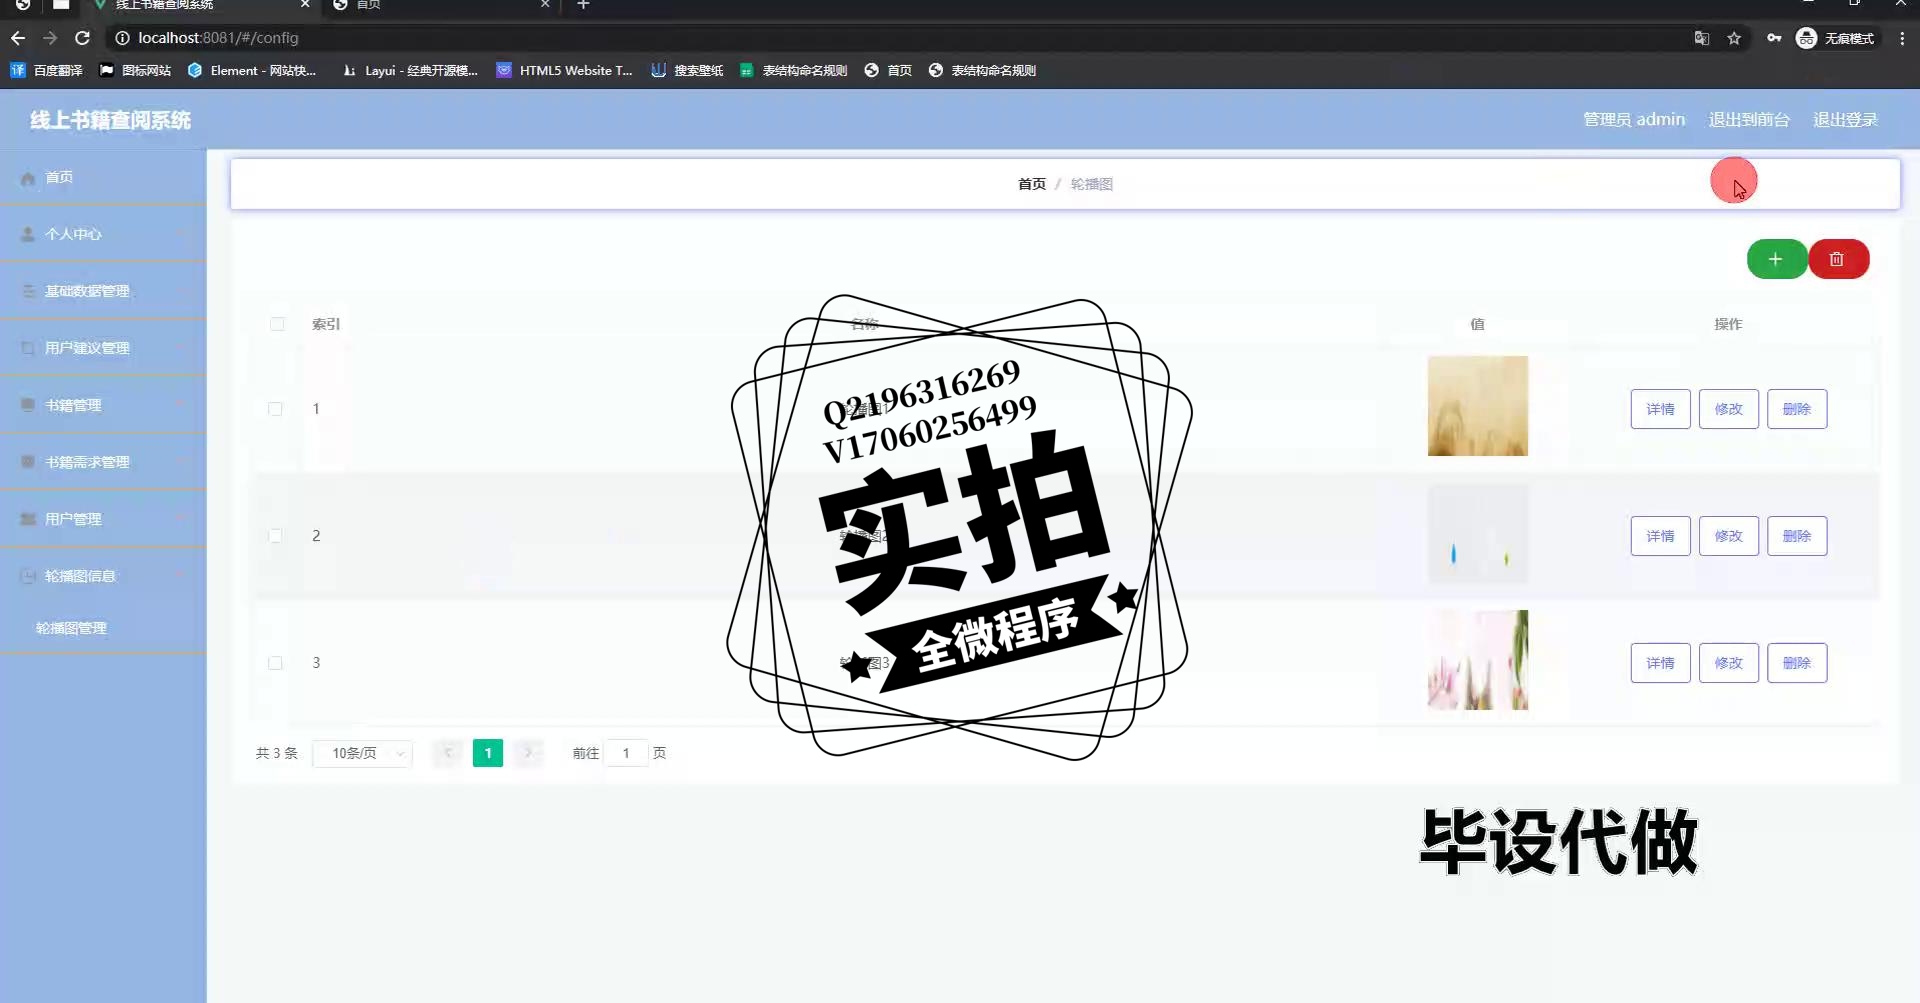This screenshot has height=1003, width=1920.
Task: Click the green add (+) button
Action: pos(1776,260)
